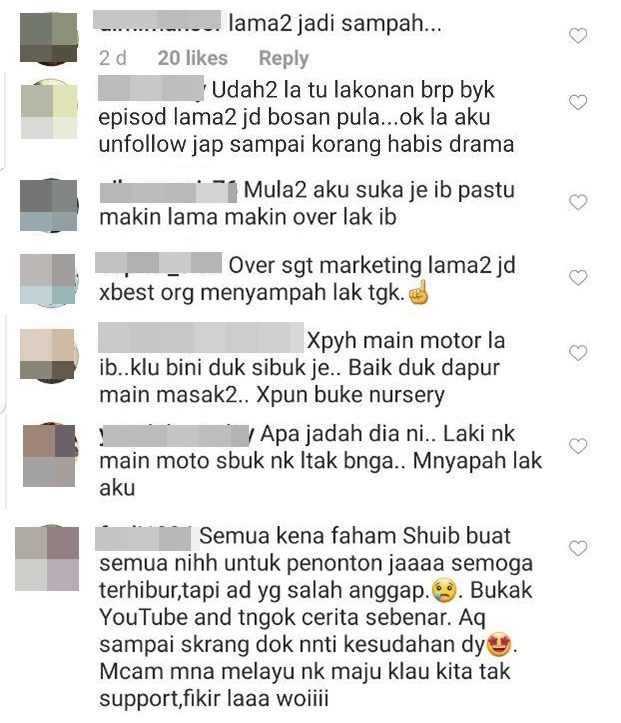Viewport: 621px width, 723px height.
Task: Open avatar of 'Mula2 aku suka' commenter
Action: coord(49,205)
